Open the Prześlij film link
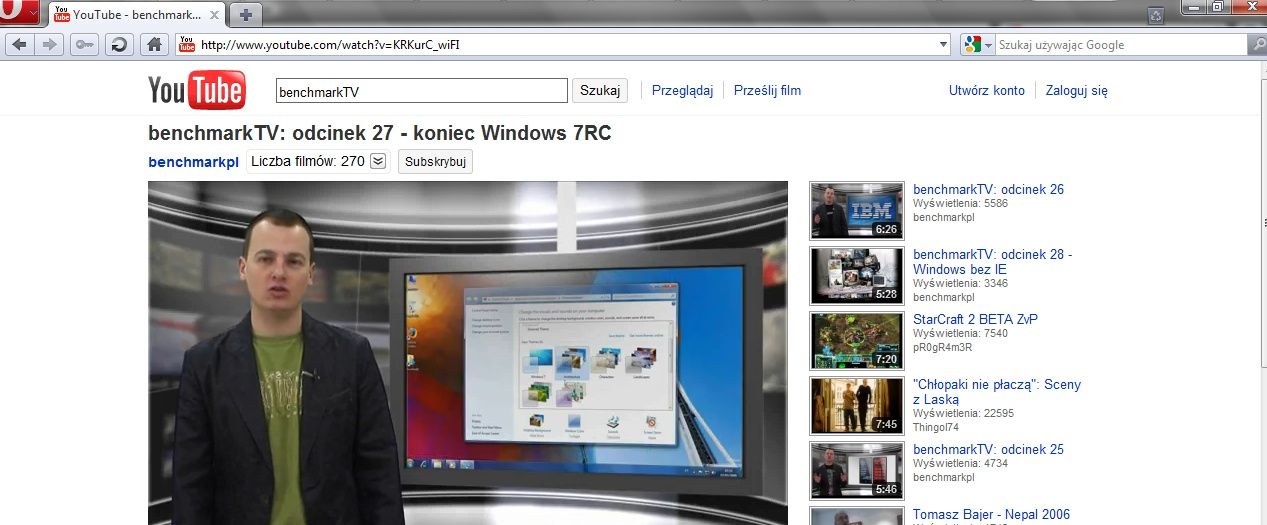1267x525 pixels. click(x=767, y=91)
